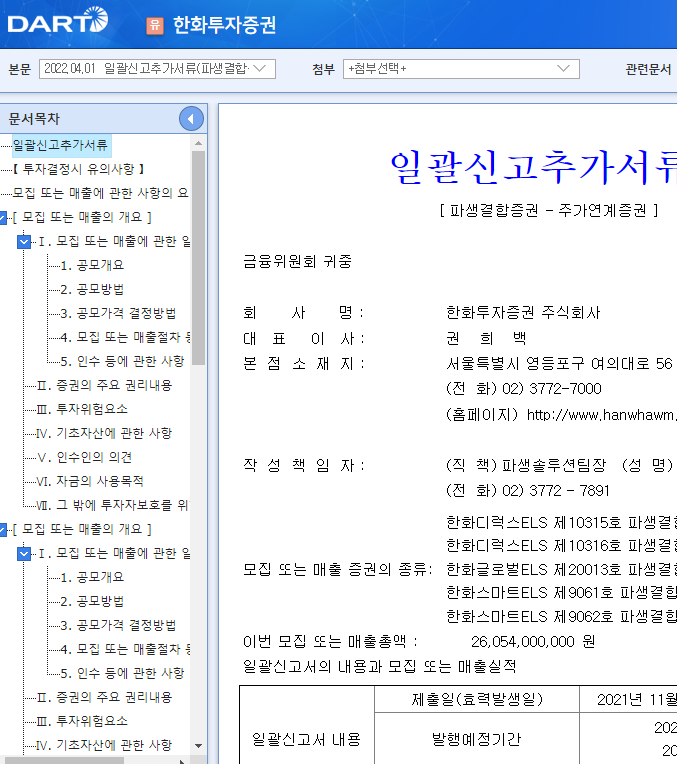Click the tree horizontal scrollbar thumb
677x764 pixels.
pyautogui.click(x=62, y=761)
